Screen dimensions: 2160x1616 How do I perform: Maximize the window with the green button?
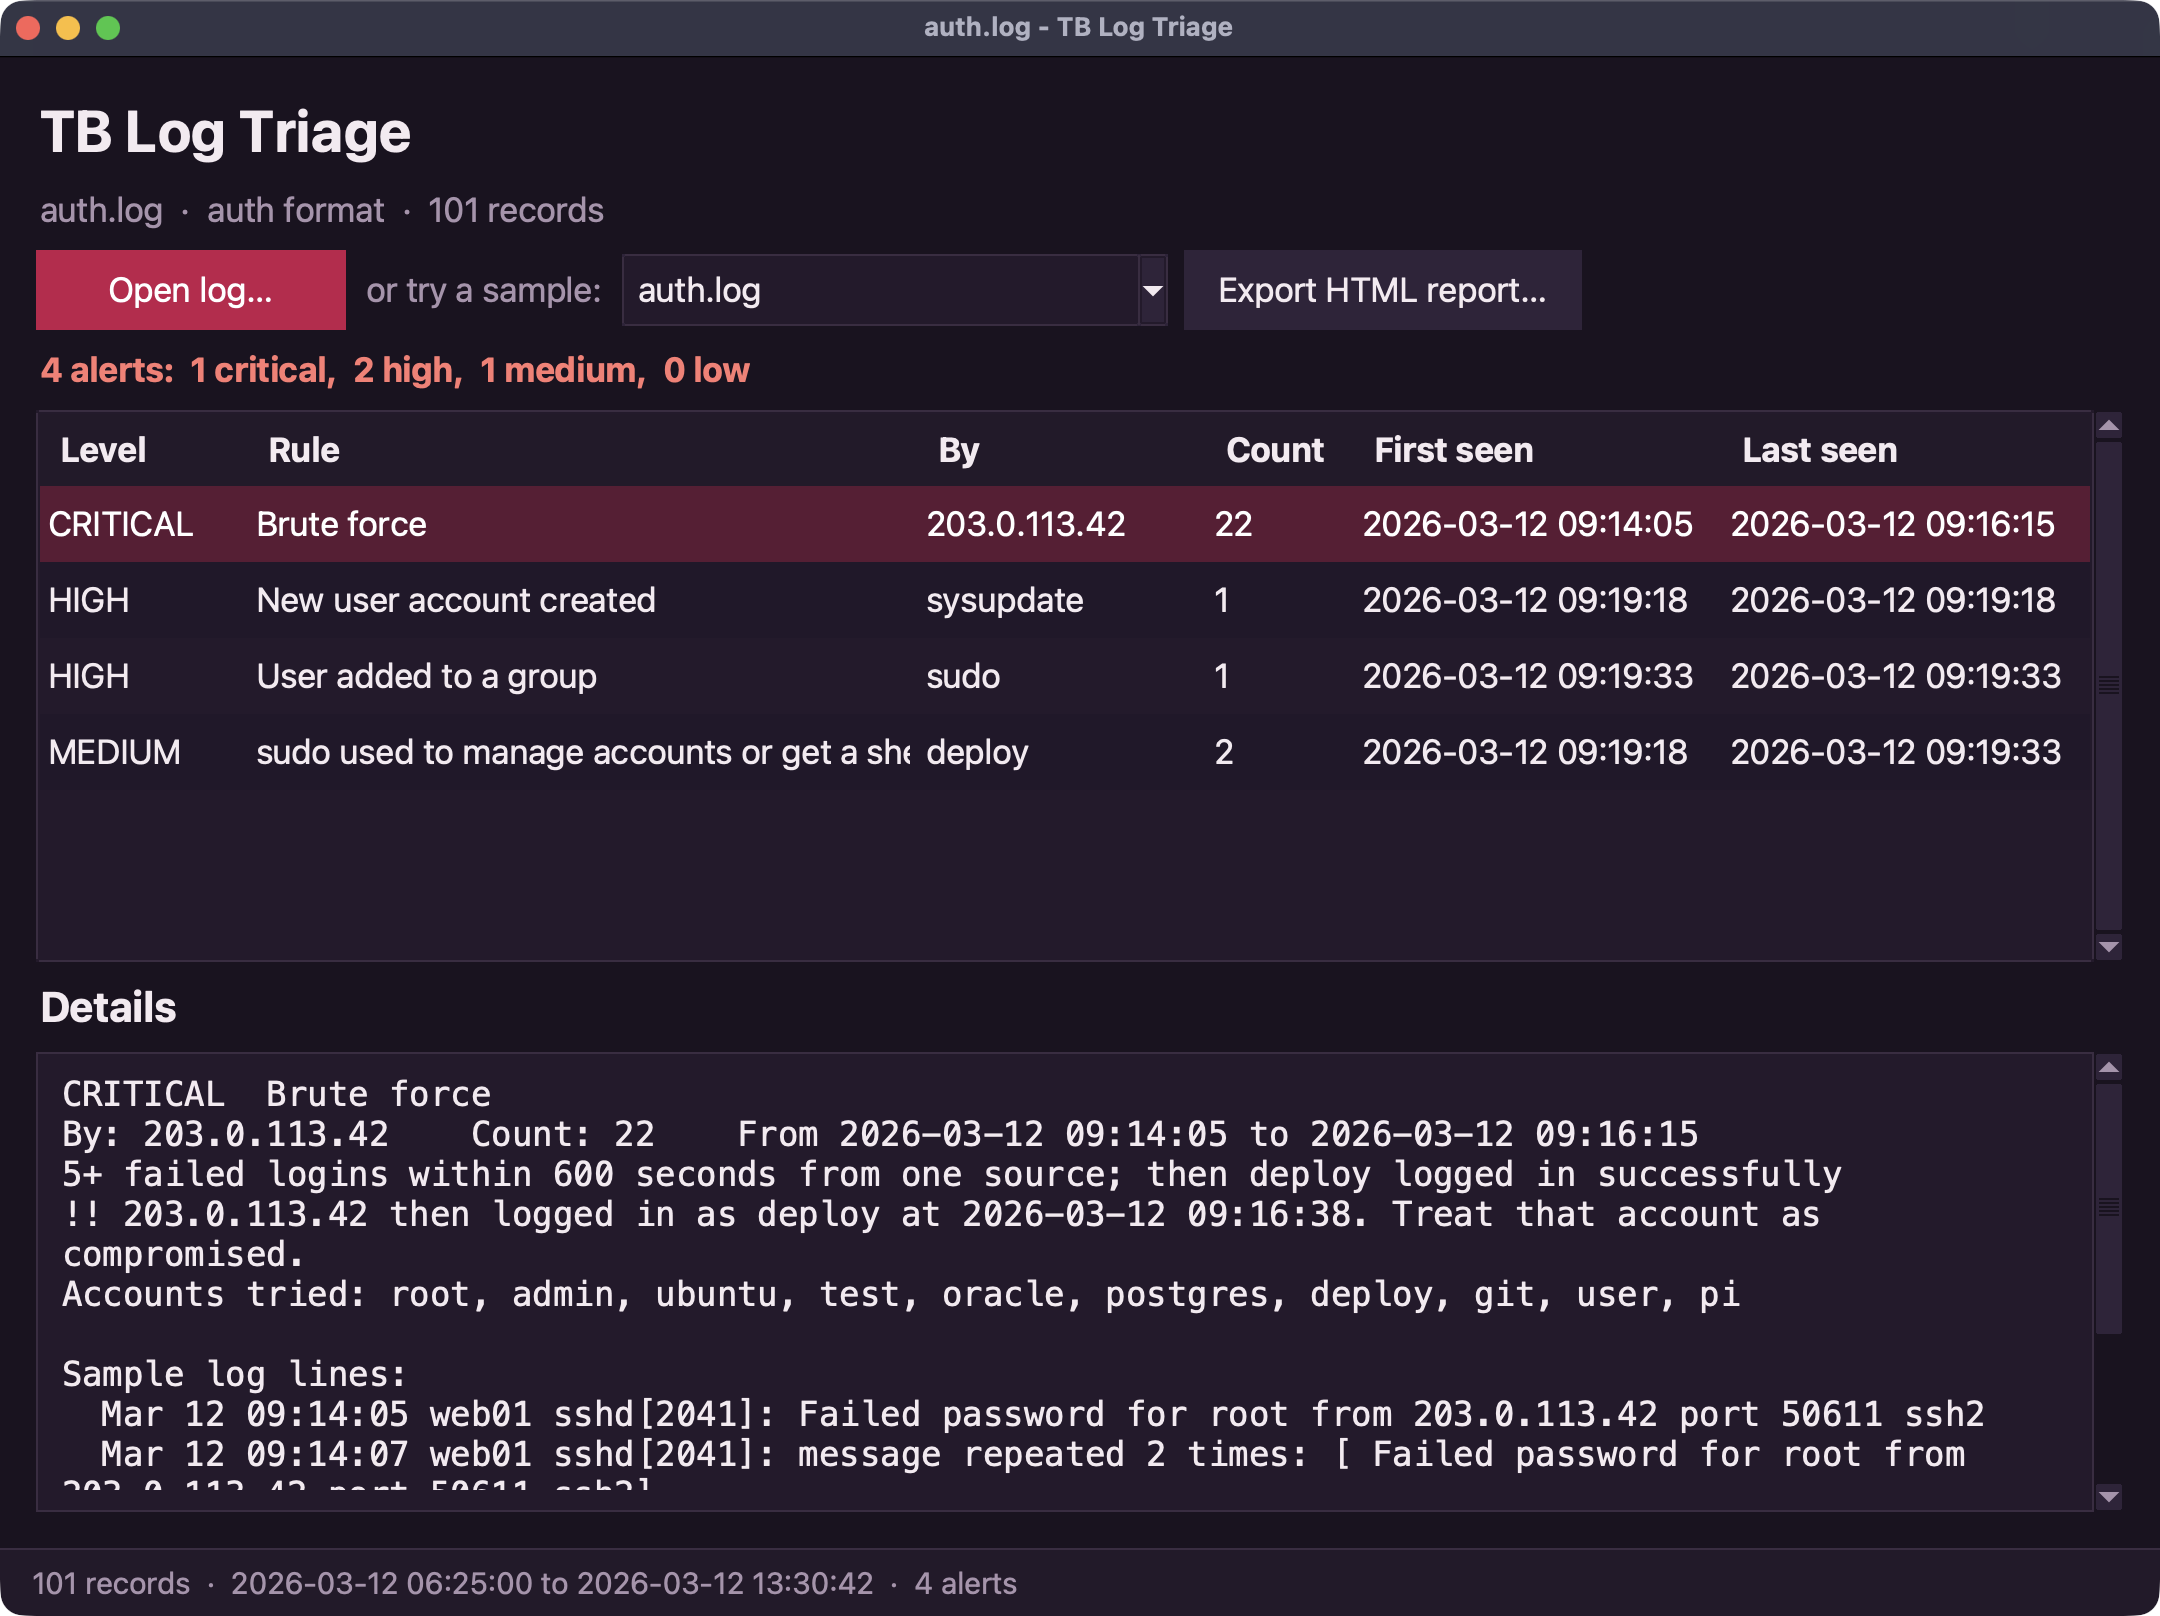coord(108,28)
